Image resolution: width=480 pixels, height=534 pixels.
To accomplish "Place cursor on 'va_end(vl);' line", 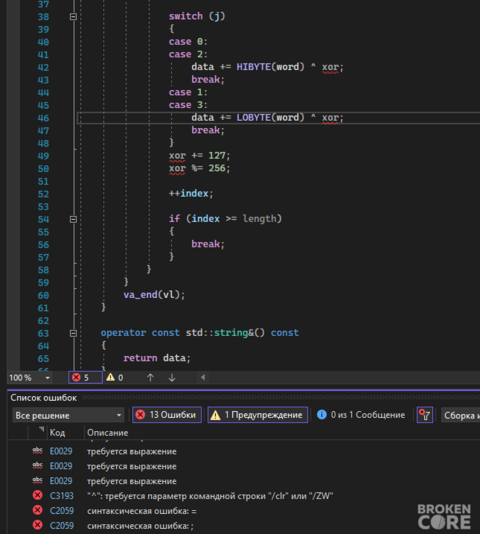I will point(154,295).
